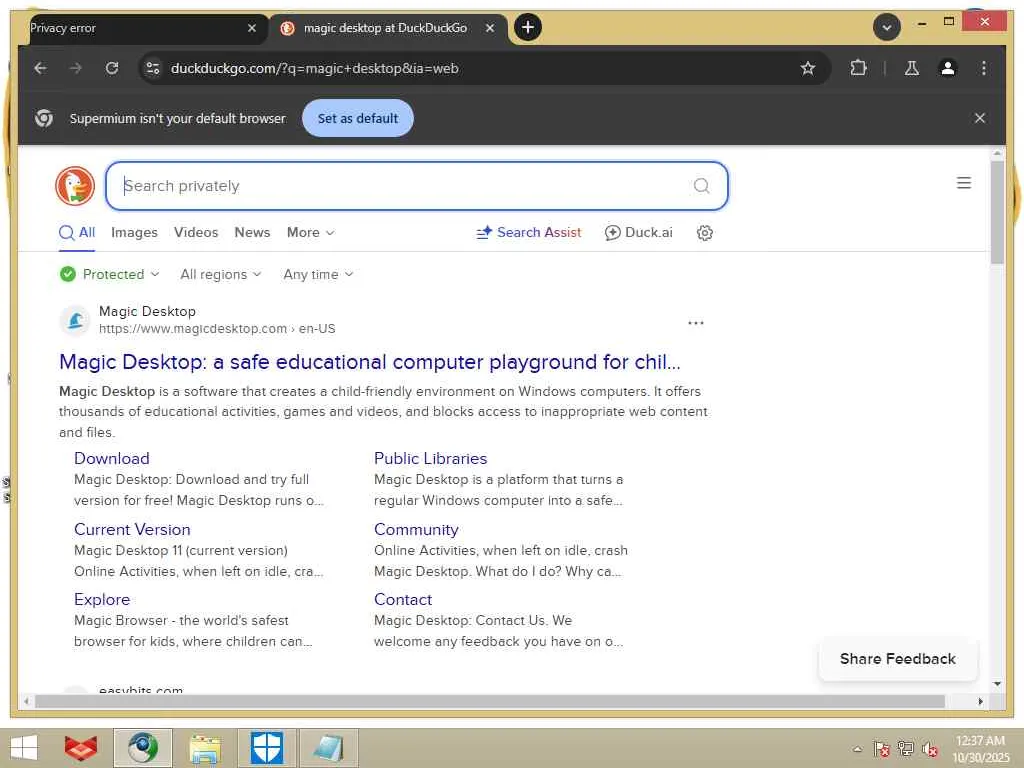This screenshot has width=1024, height=768.
Task: Click the browser forward arrow
Action: 76,68
